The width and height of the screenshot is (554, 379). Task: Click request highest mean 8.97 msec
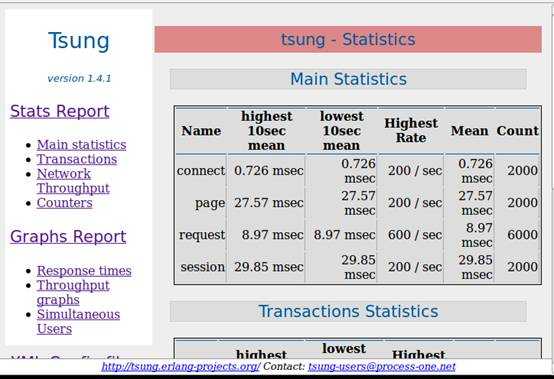coord(272,235)
